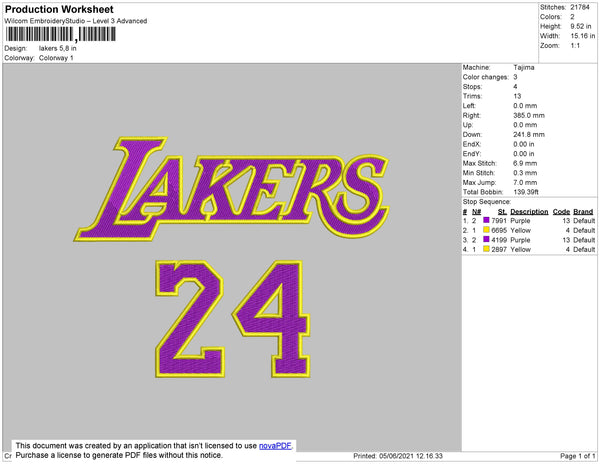Image resolution: width=600 pixels, height=464 pixels.
Task: Click the Max Stitch value 6.9 mm
Action: (525, 163)
